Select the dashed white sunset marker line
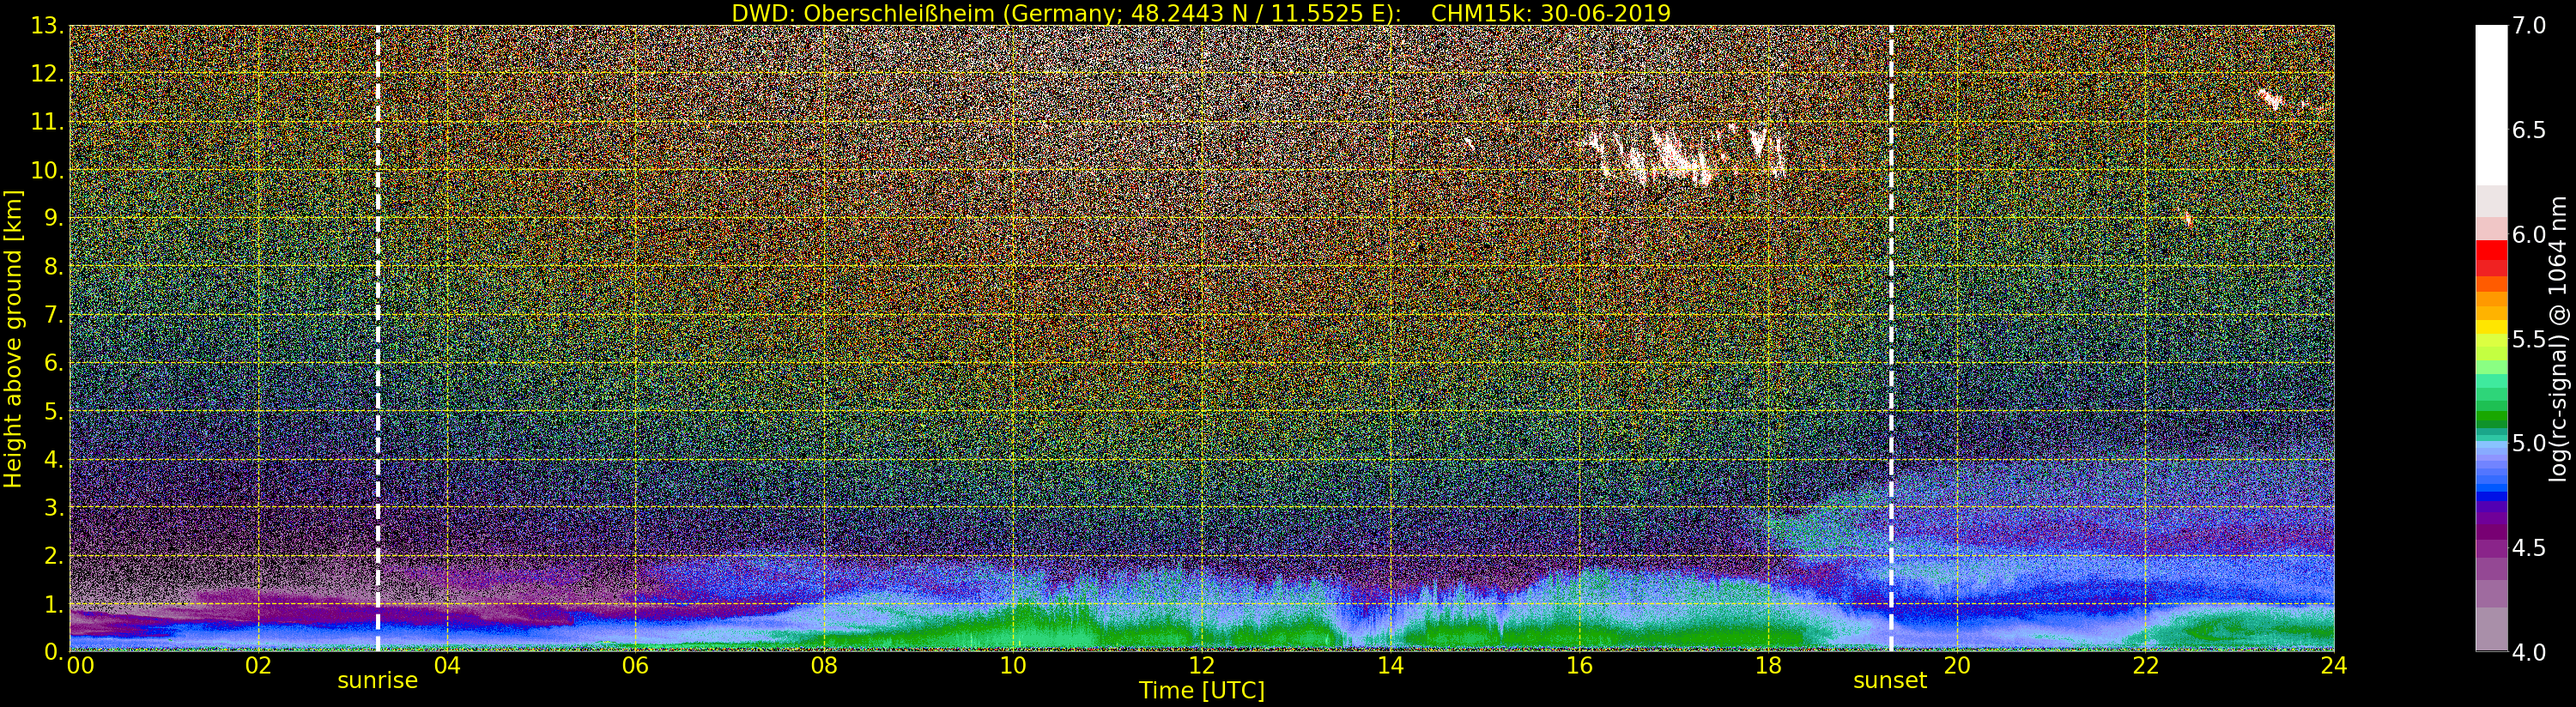The width and height of the screenshot is (2576, 707). click(x=1891, y=338)
